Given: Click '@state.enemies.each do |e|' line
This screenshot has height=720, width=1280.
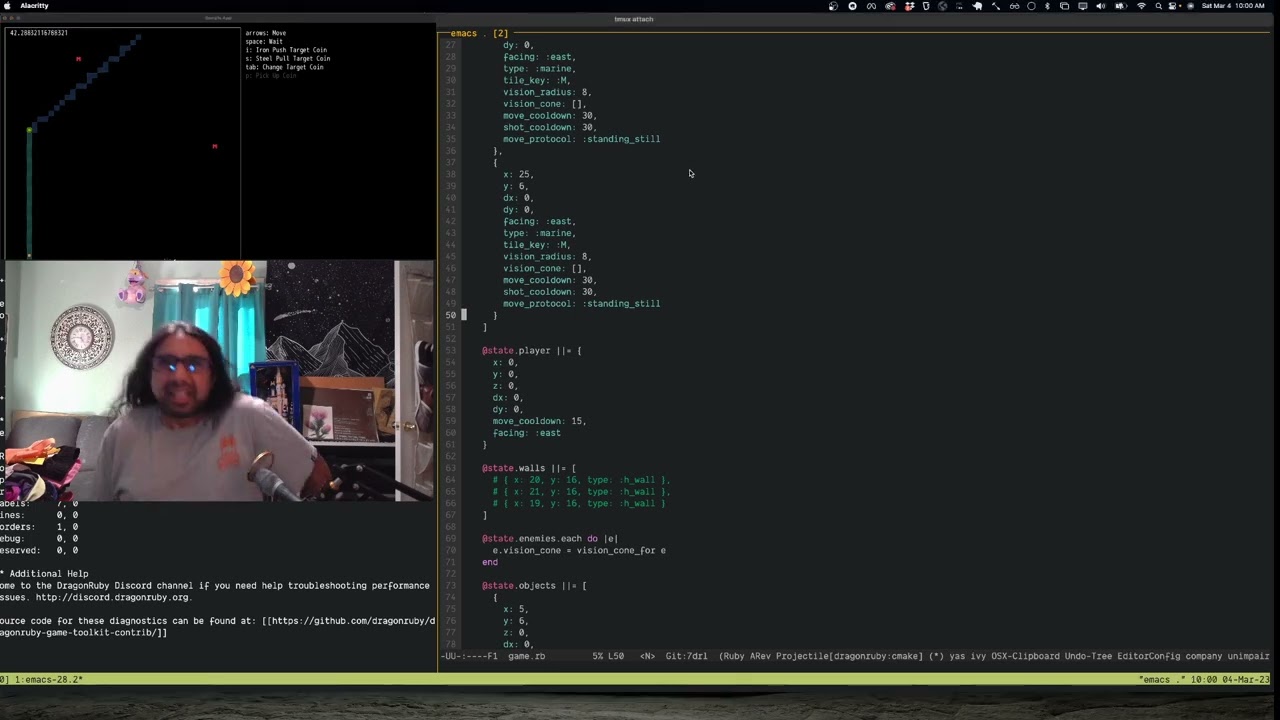Looking at the screenshot, I should pyautogui.click(x=550, y=539).
